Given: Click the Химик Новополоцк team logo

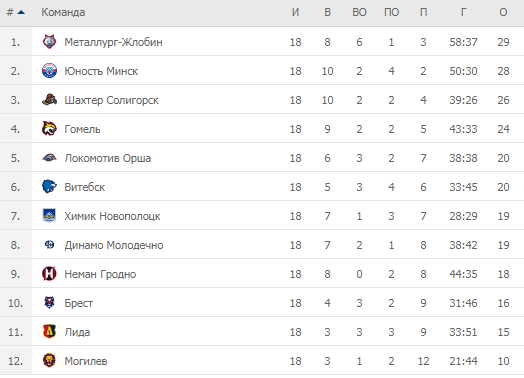Looking at the screenshot, I should (49, 216).
